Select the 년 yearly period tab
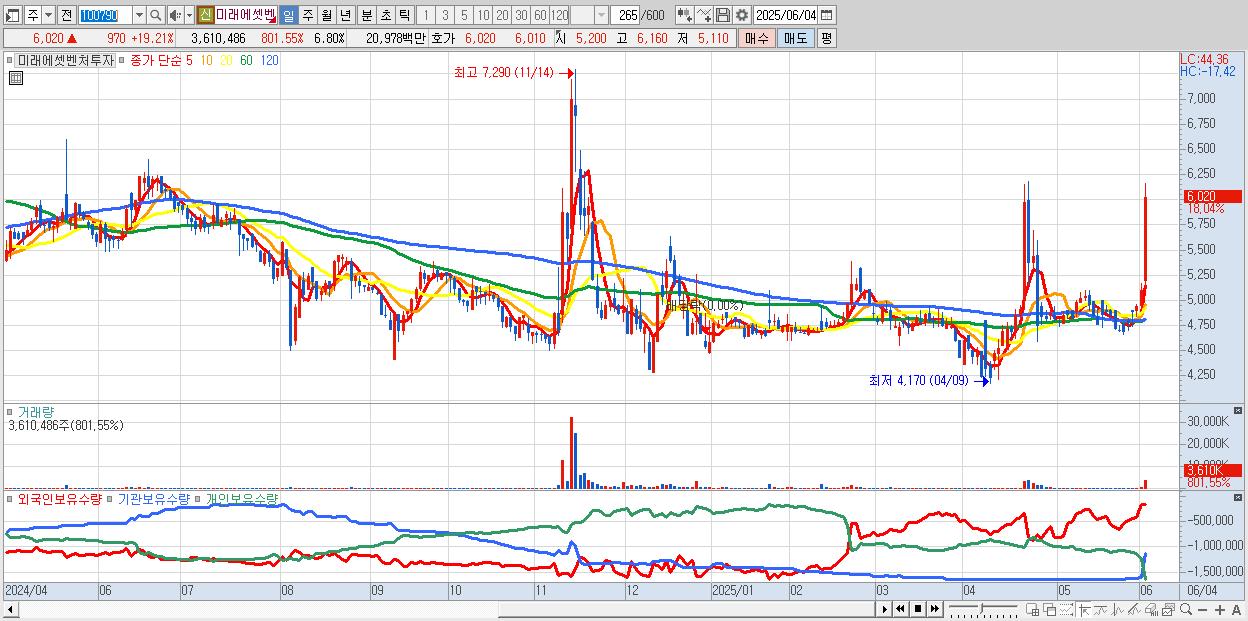Image resolution: width=1248 pixels, height=621 pixels. (x=345, y=15)
